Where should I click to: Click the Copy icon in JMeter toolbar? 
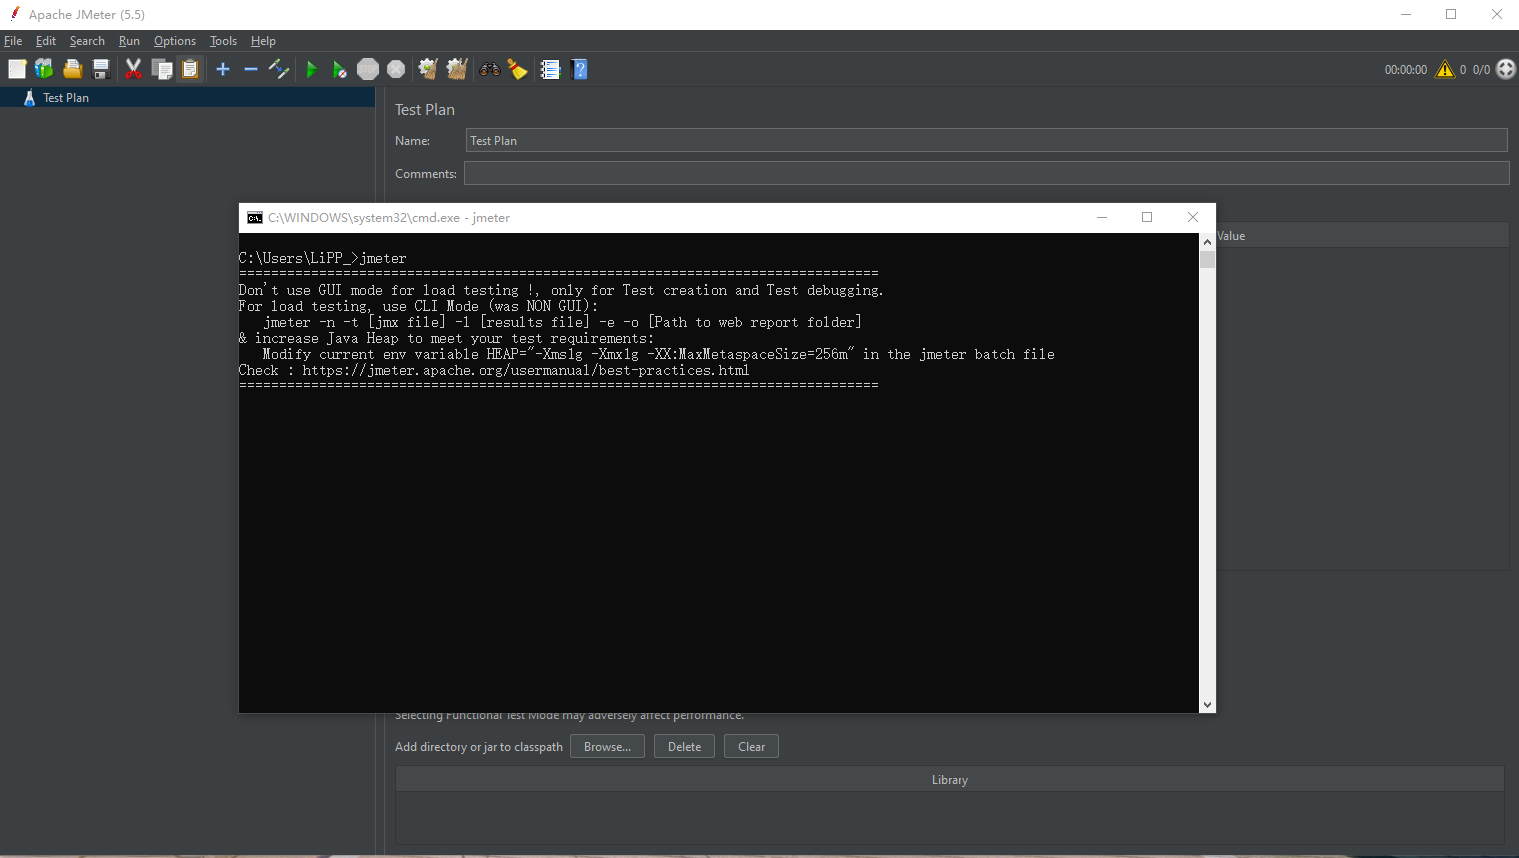[x=162, y=69]
